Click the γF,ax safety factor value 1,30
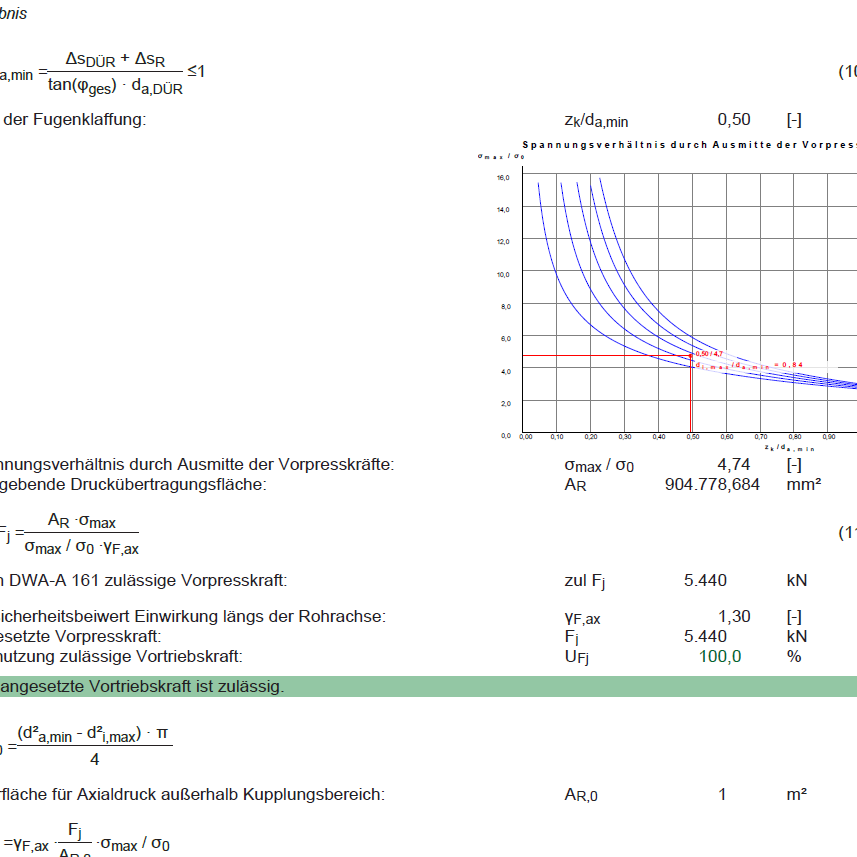The image size is (857, 857). pos(733,617)
